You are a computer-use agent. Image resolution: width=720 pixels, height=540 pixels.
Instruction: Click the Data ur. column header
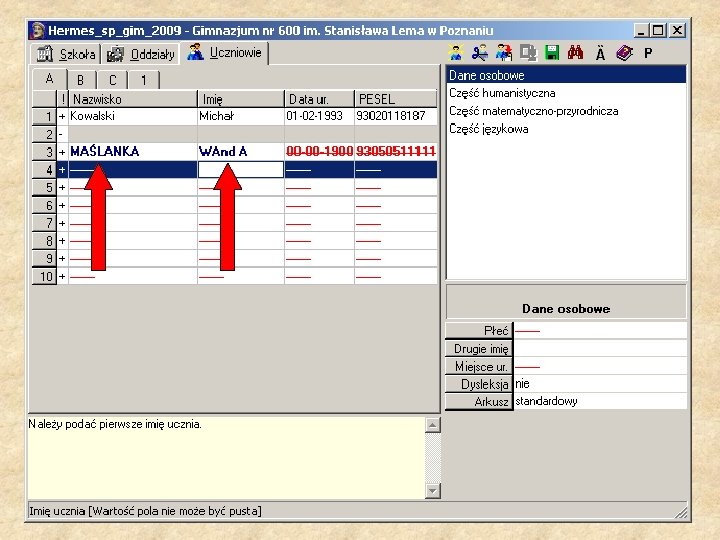tap(320, 99)
